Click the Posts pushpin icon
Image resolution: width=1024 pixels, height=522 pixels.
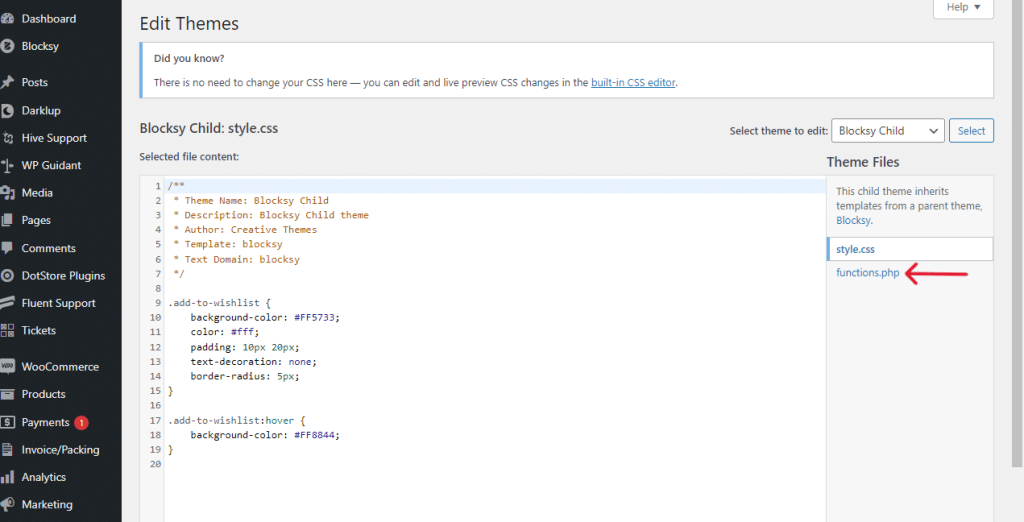pyautogui.click(x=7, y=82)
